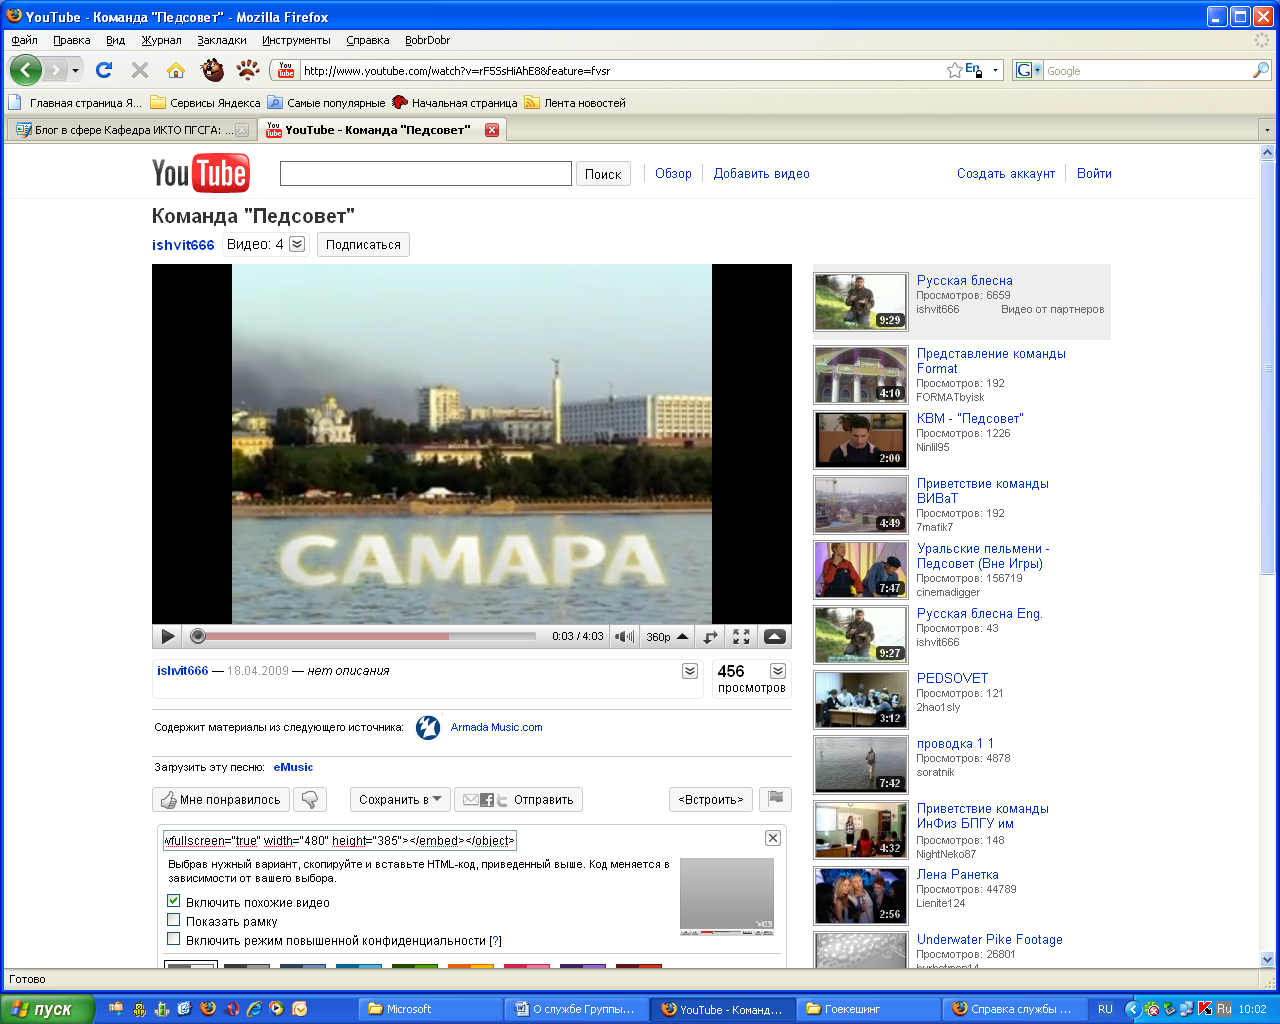Click the RSS Лента новостей bookmark
This screenshot has height=1024, width=1280.
coord(575,103)
